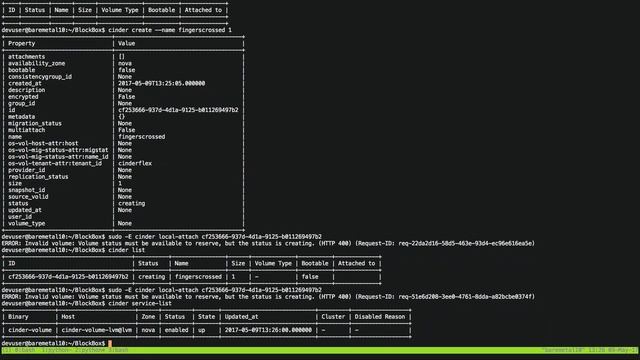The width and height of the screenshot is (640, 360).
Task: Click the cinder create --name fingerscrossed 1 command
Action: [170, 30]
